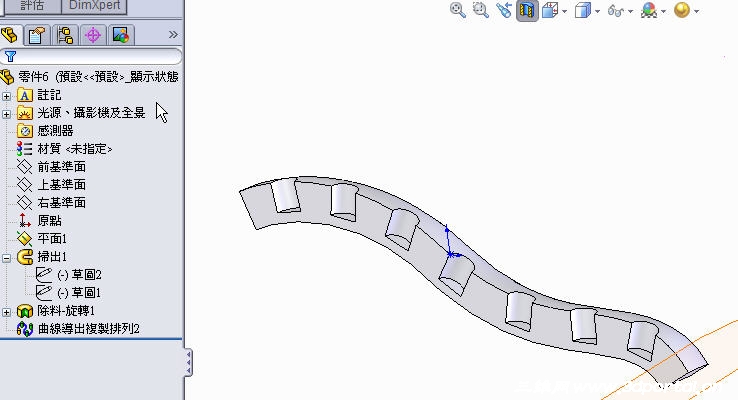Screen dimensions: 738x400
Task: Collapse the 掃出1 sweep feature
Action: [x=7, y=258]
